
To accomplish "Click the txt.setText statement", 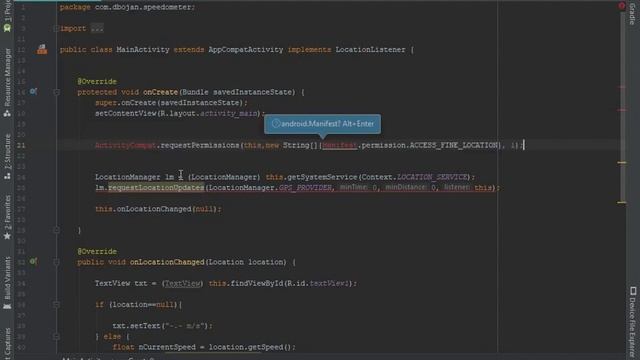I will point(162,326).
